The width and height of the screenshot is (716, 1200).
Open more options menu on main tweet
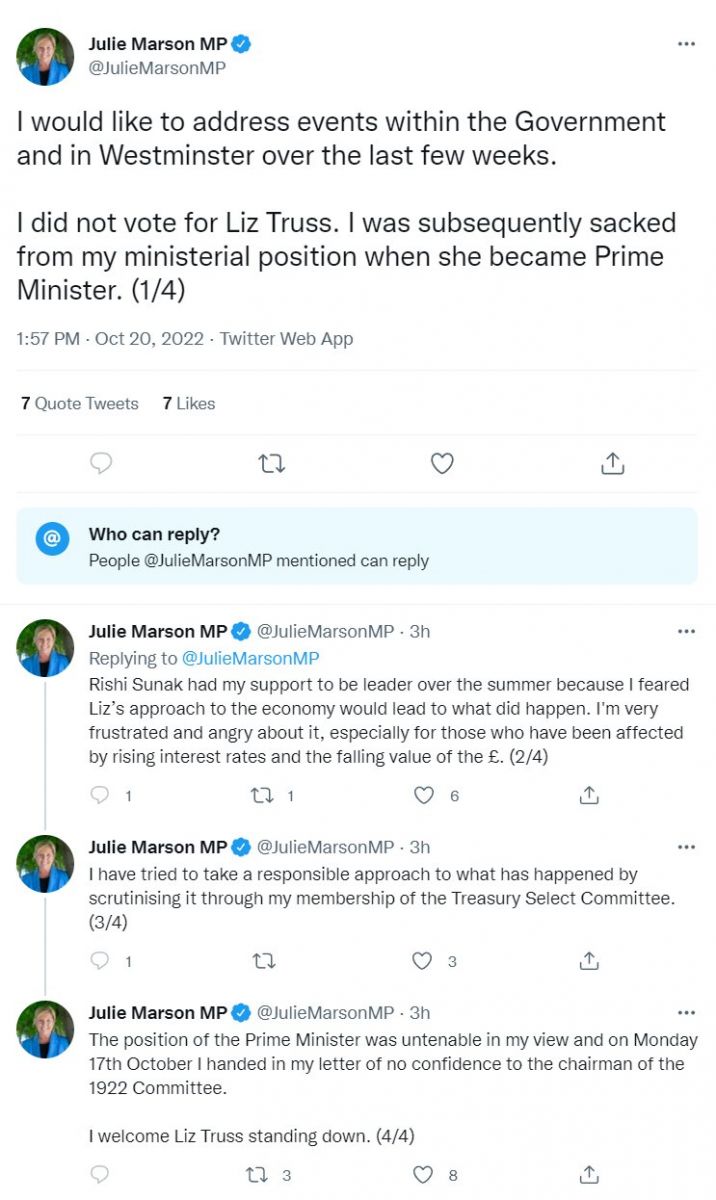click(685, 45)
